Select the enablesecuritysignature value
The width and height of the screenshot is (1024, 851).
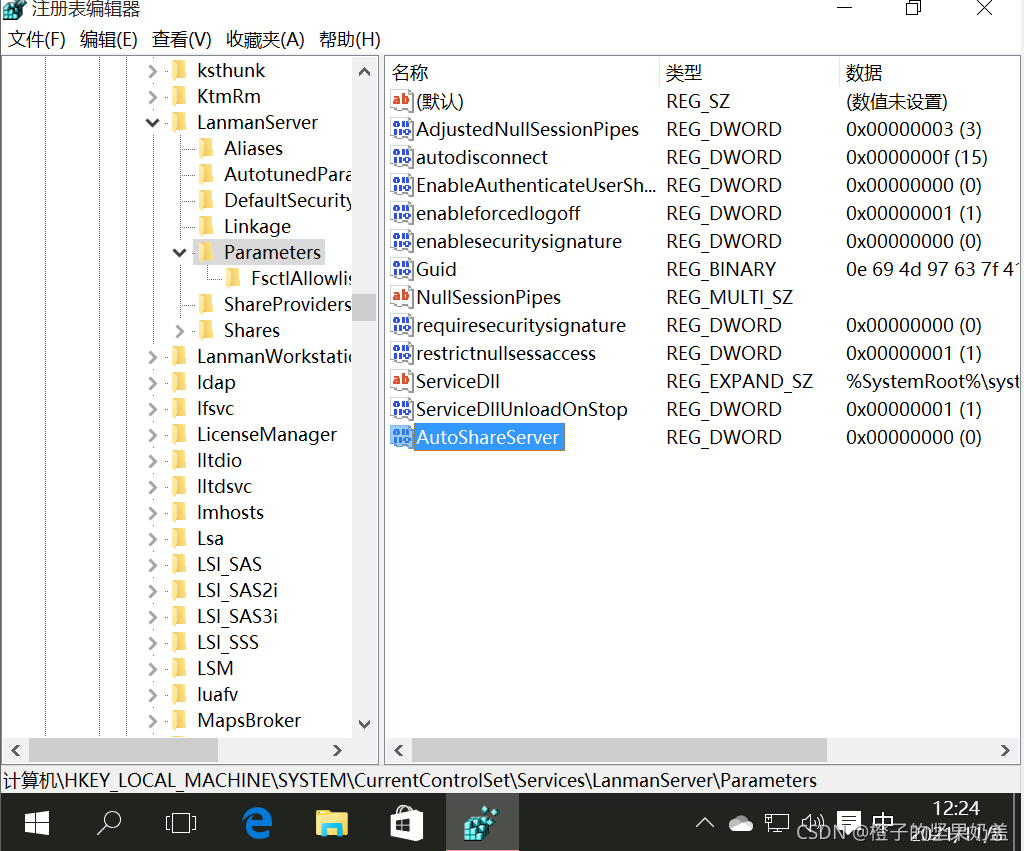(519, 241)
